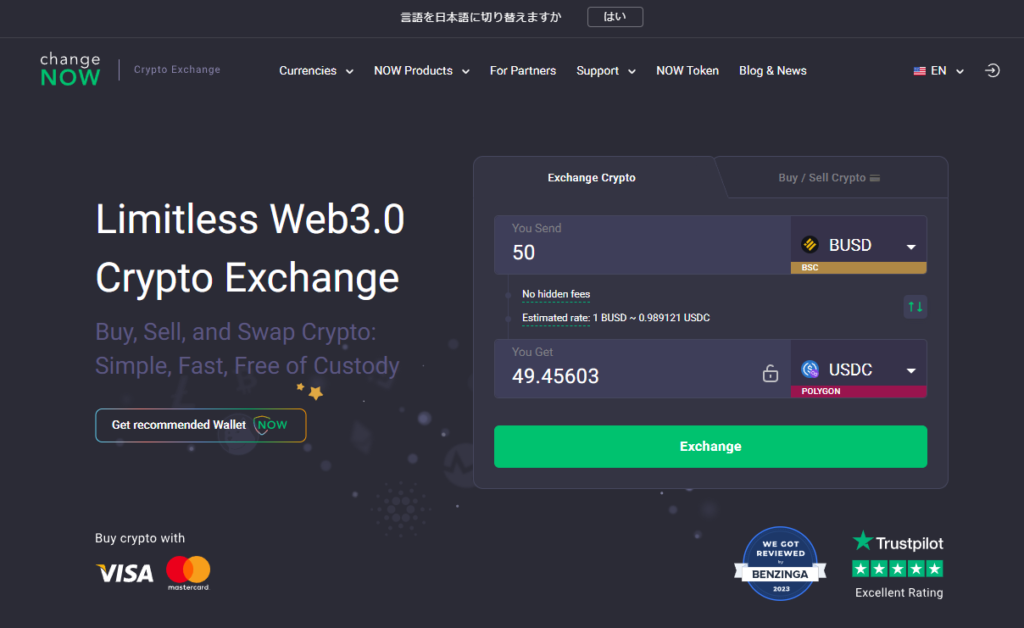Click the Visa logo
The height and width of the screenshot is (628, 1024).
click(x=124, y=573)
